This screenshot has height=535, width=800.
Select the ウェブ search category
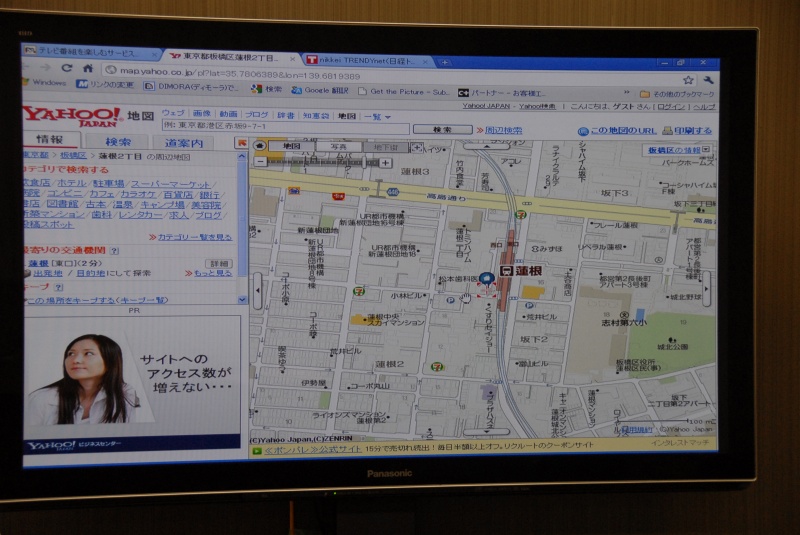(173, 113)
